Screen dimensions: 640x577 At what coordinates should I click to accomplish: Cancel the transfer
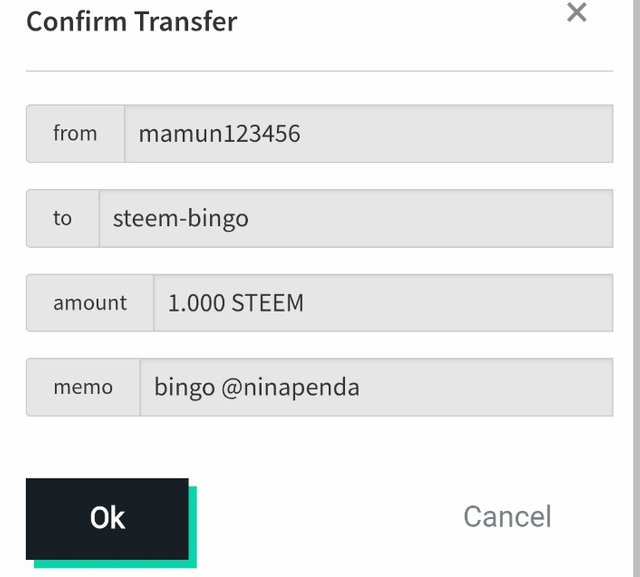coord(507,517)
